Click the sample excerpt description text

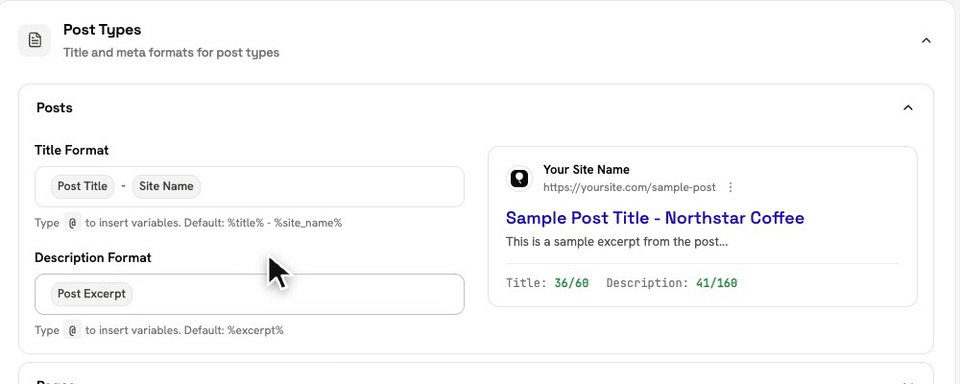pos(617,242)
